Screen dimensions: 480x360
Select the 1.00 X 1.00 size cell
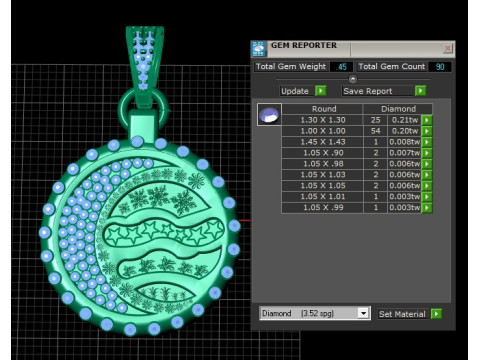322,131
